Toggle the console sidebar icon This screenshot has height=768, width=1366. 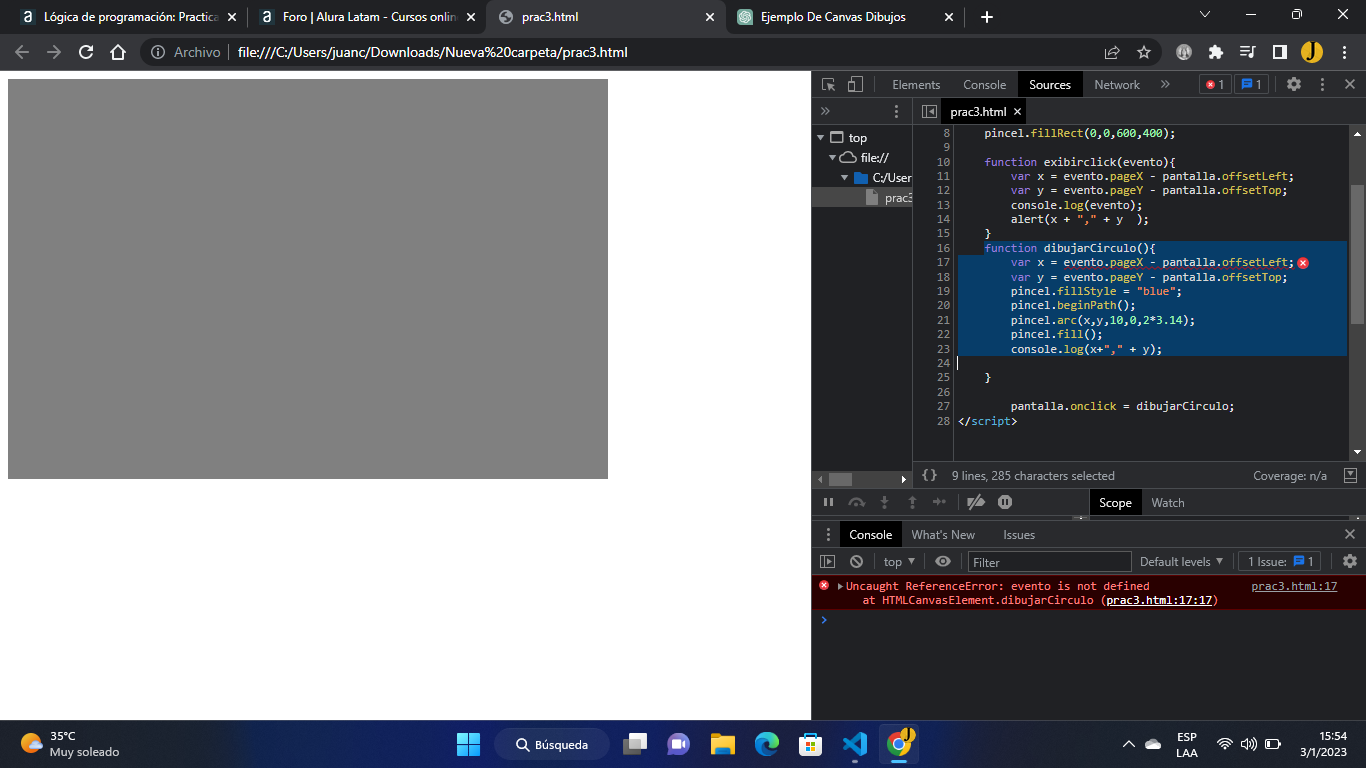click(x=828, y=562)
